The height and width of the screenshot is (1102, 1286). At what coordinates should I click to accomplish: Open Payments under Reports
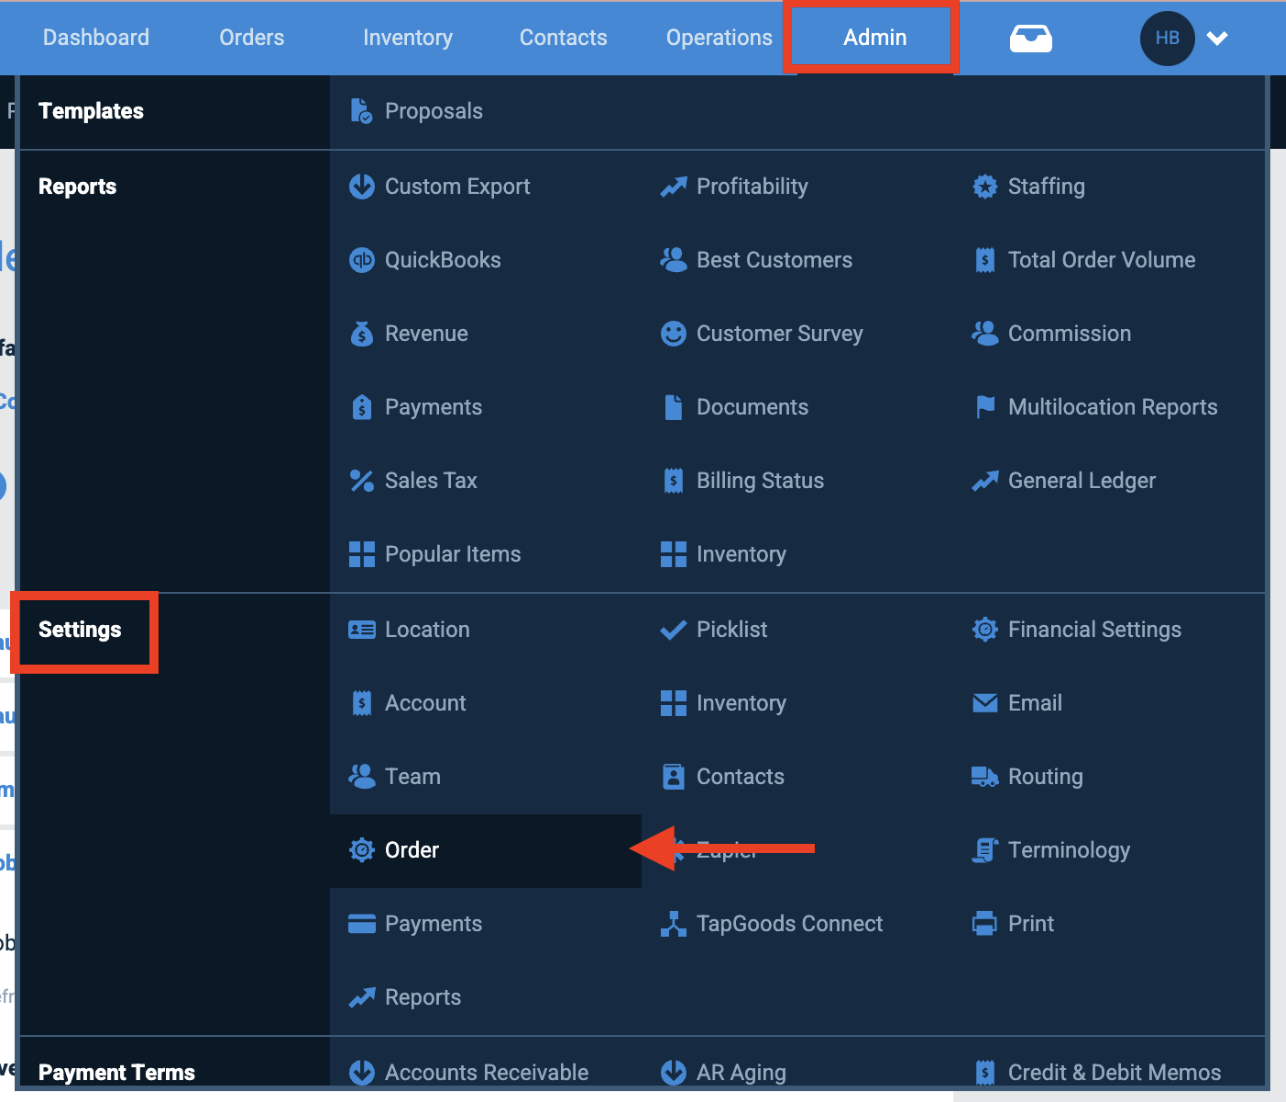tap(433, 407)
